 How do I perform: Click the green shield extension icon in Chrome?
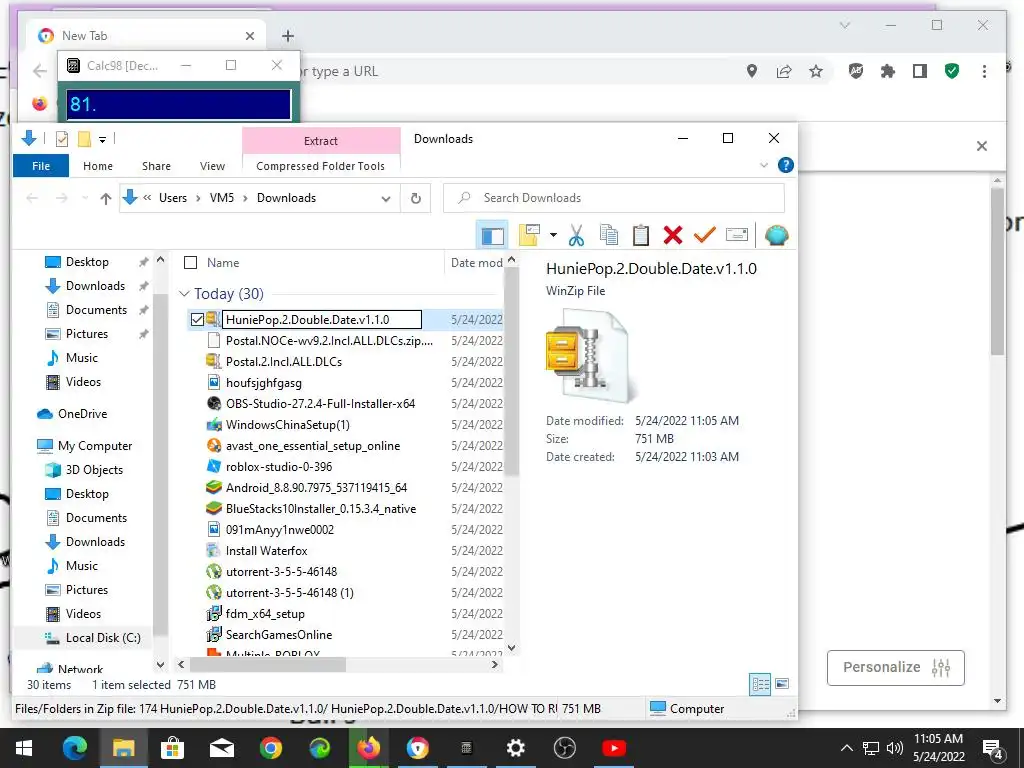(952, 71)
